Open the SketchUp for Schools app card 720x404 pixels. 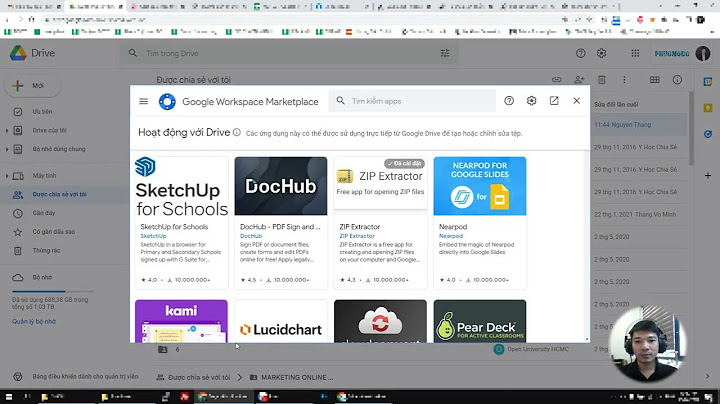coord(181,223)
